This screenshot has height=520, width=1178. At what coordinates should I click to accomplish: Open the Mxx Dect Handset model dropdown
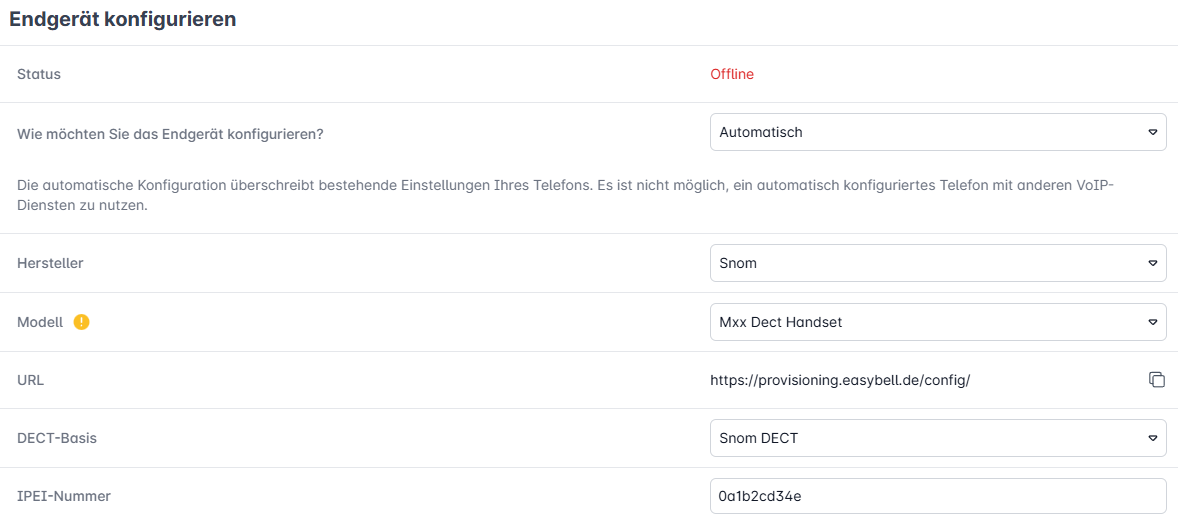point(937,322)
